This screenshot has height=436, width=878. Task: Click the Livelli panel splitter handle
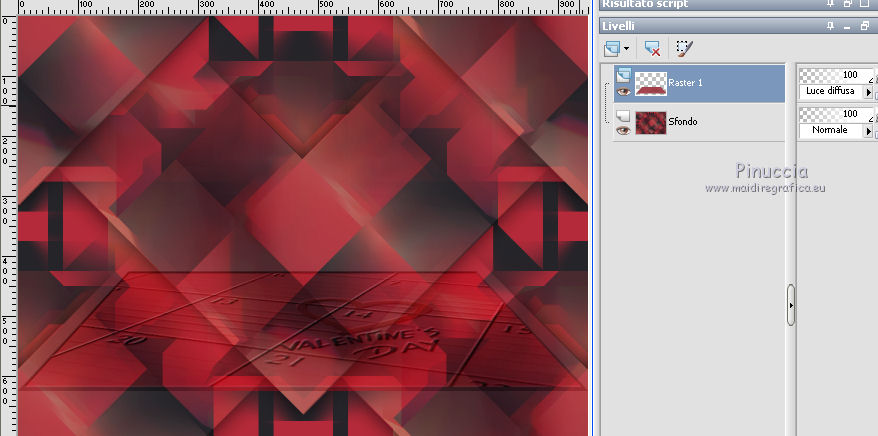tap(791, 305)
